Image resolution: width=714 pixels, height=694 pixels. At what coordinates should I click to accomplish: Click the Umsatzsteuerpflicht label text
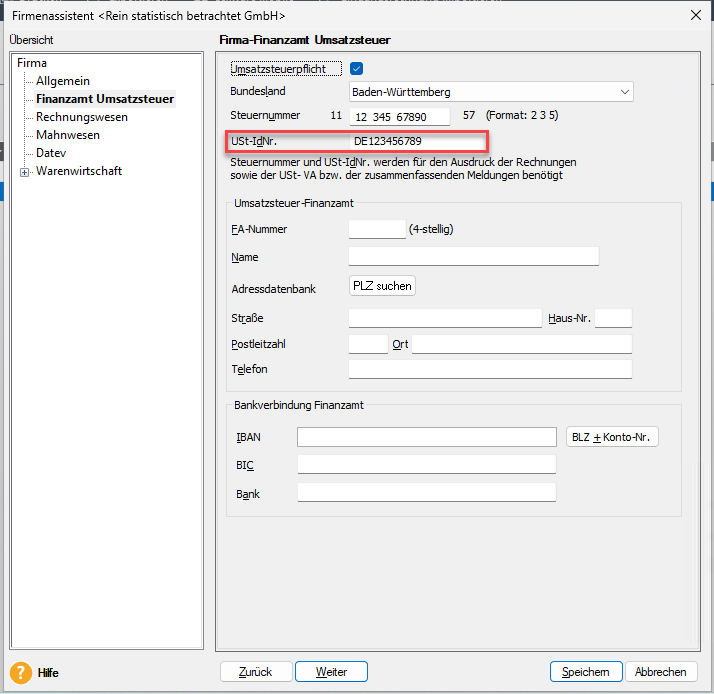point(278,69)
